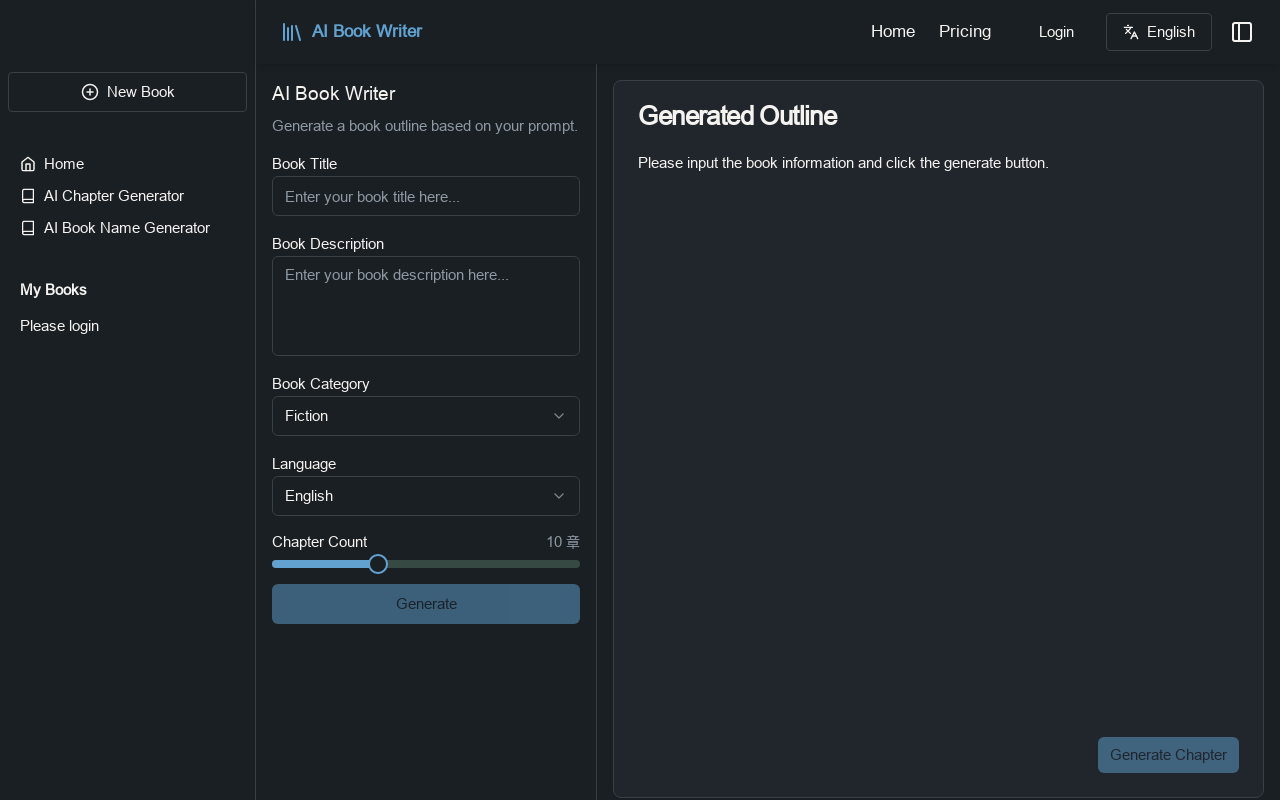Click the New Book button
Image resolution: width=1280 pixels, height=800 pixels.
(127, 92)
